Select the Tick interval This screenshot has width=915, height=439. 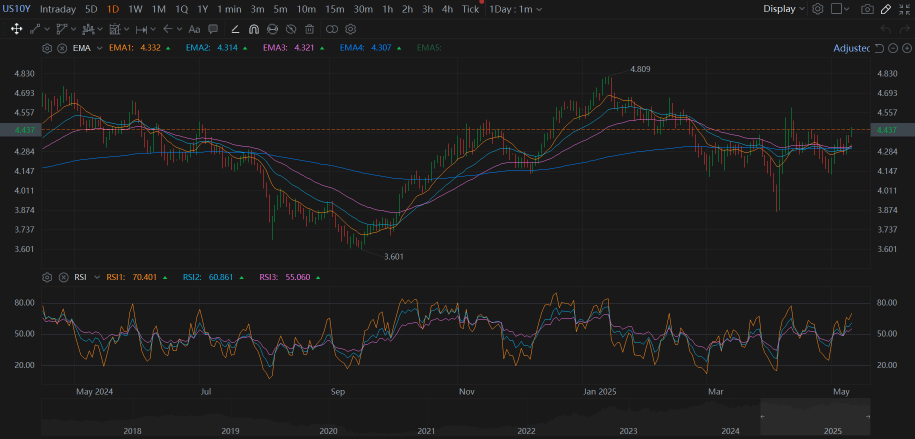coord(470,9)
